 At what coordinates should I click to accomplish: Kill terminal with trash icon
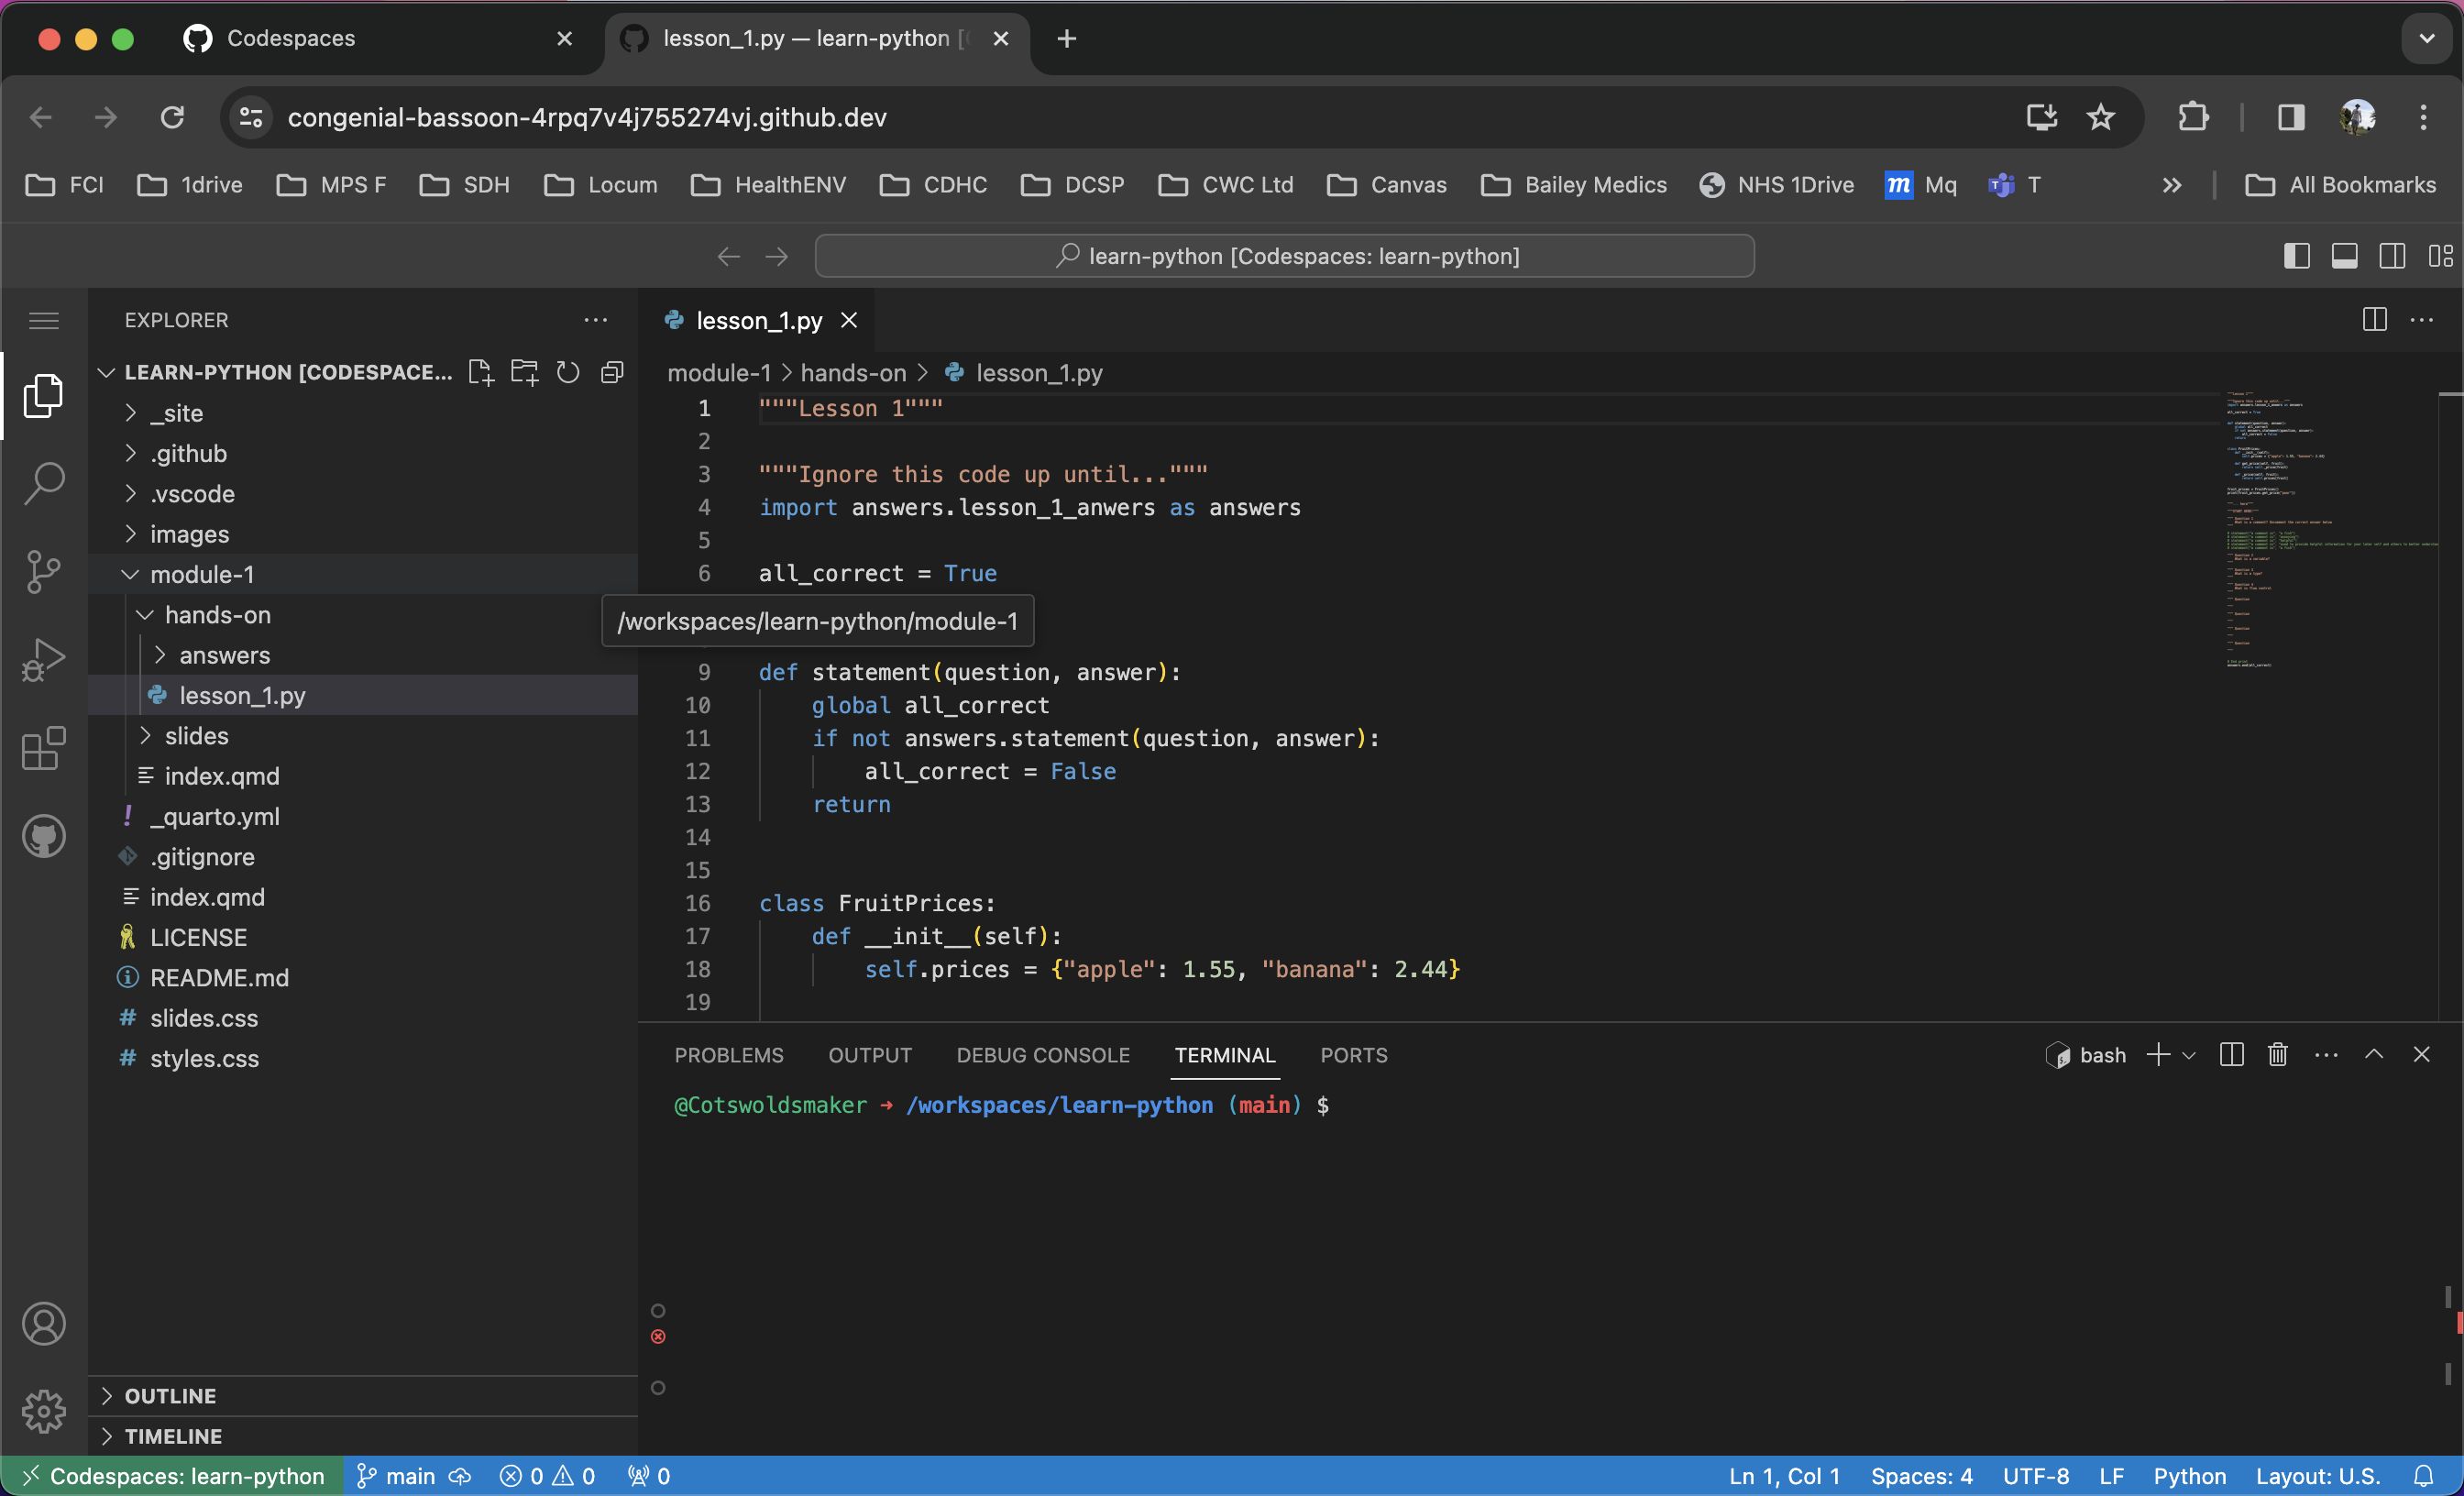tap(2277, 1055)
